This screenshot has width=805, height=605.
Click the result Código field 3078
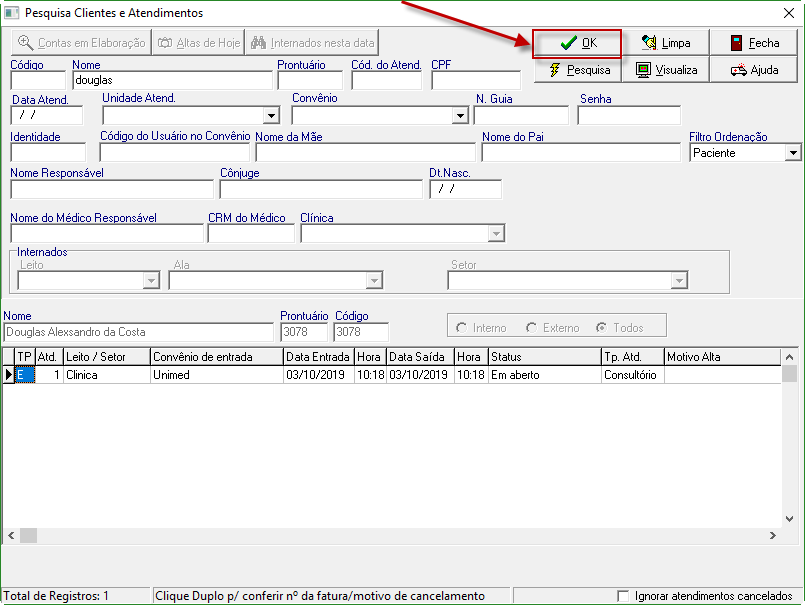click(x=361, y=332)
